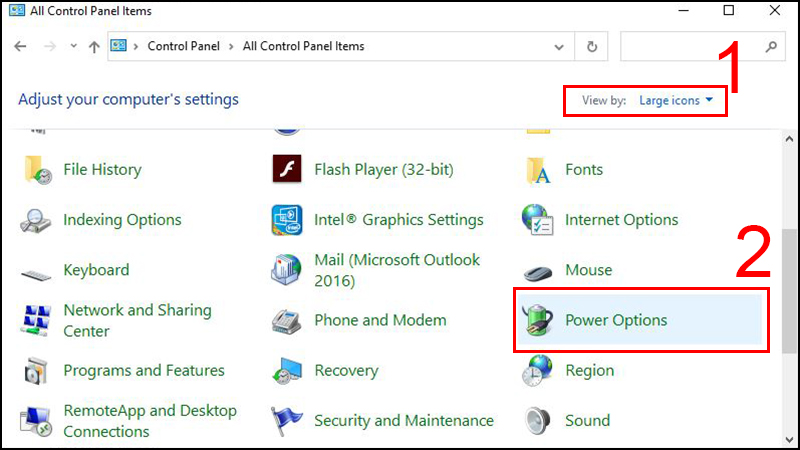Click the Back arrow in navigation bar
Screen dimensions: 800x450
tap(20, 46)
